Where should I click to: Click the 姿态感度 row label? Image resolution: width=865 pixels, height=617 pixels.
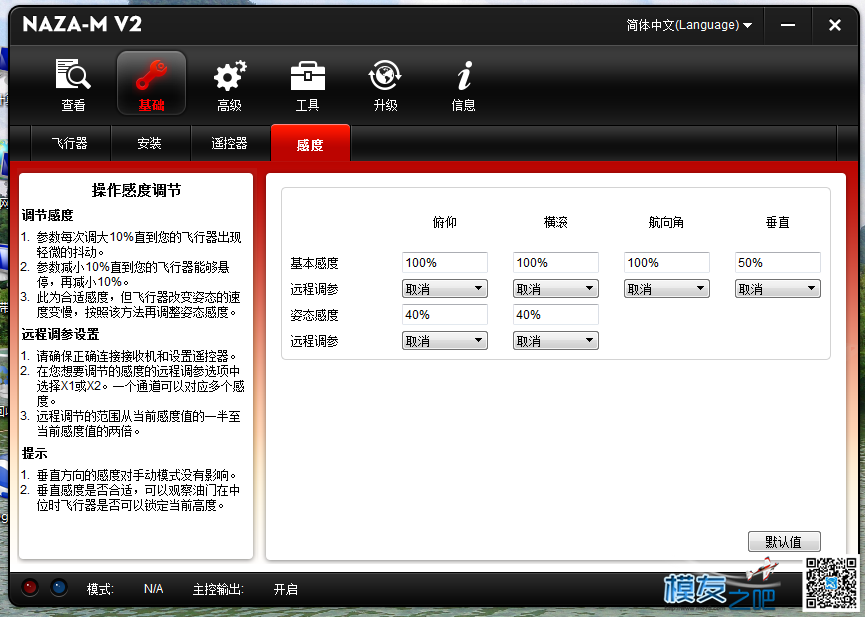(314, 315)
